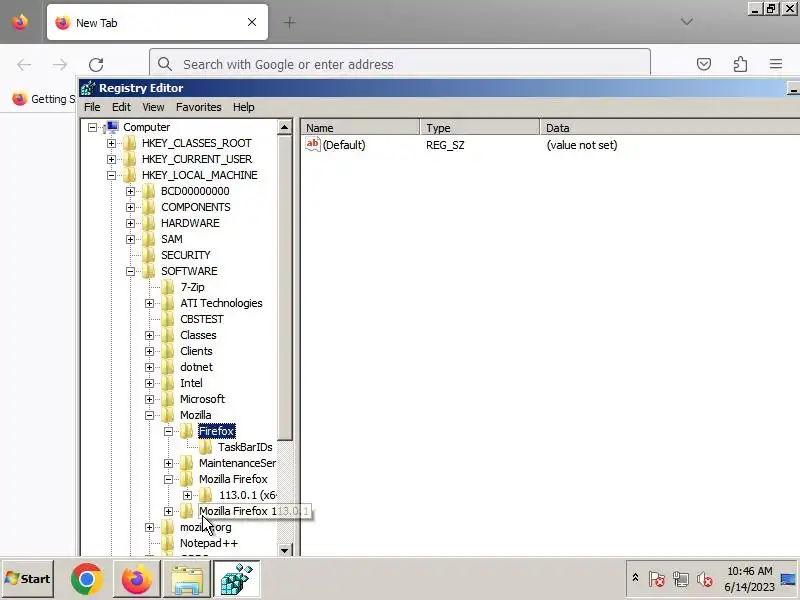800x600 pixels.
Task: Select the dotnet key
Action: pyautogui.click(x=196, y=367)
